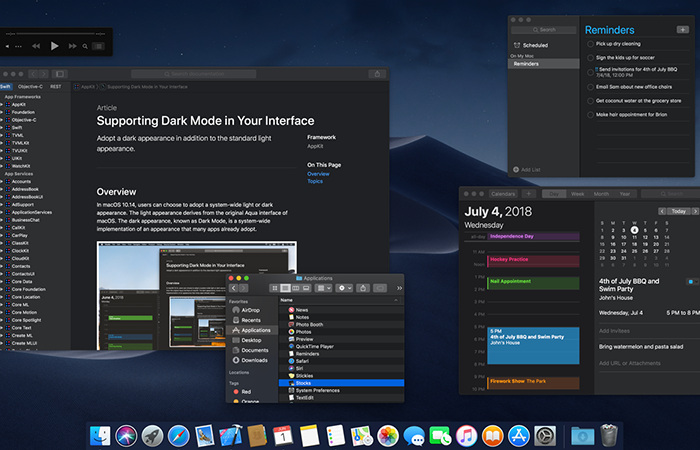Open Finder from the Dock

coord(100,436)
